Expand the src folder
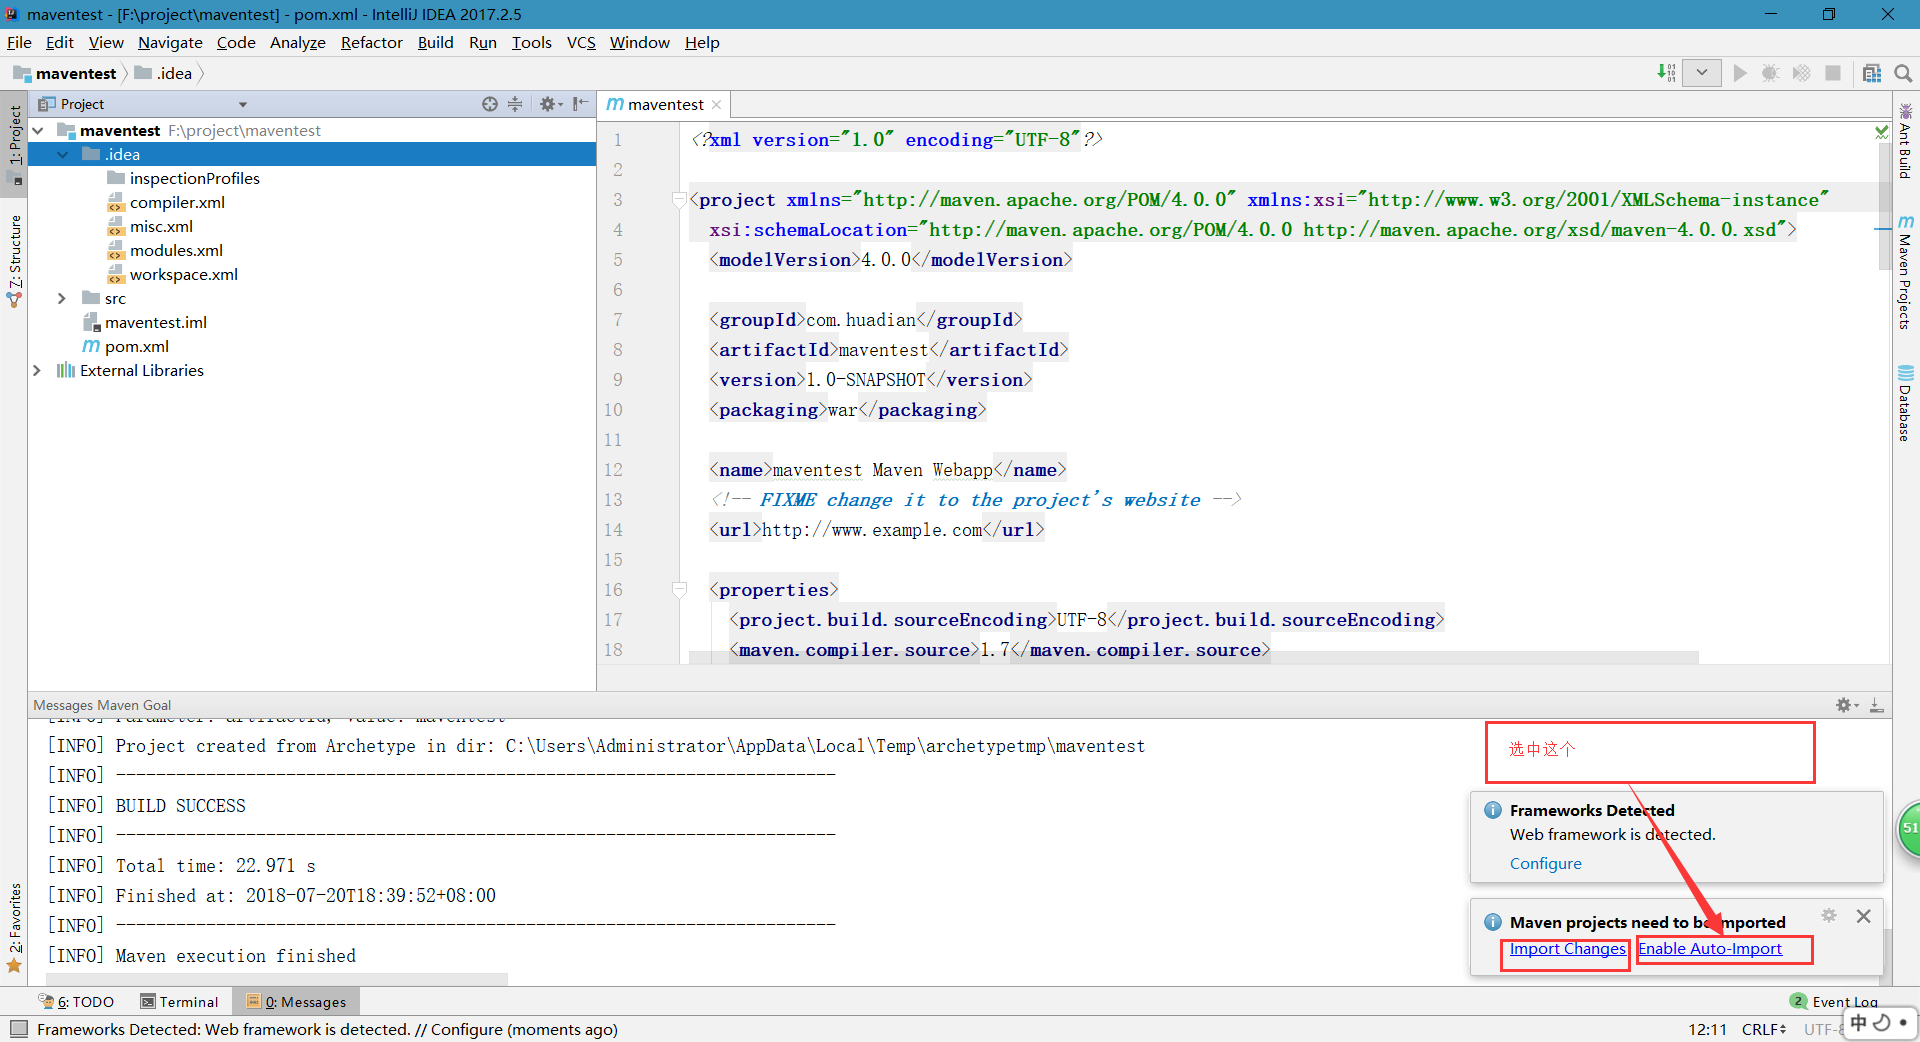1920x1042 pixels. click(62, 299)
